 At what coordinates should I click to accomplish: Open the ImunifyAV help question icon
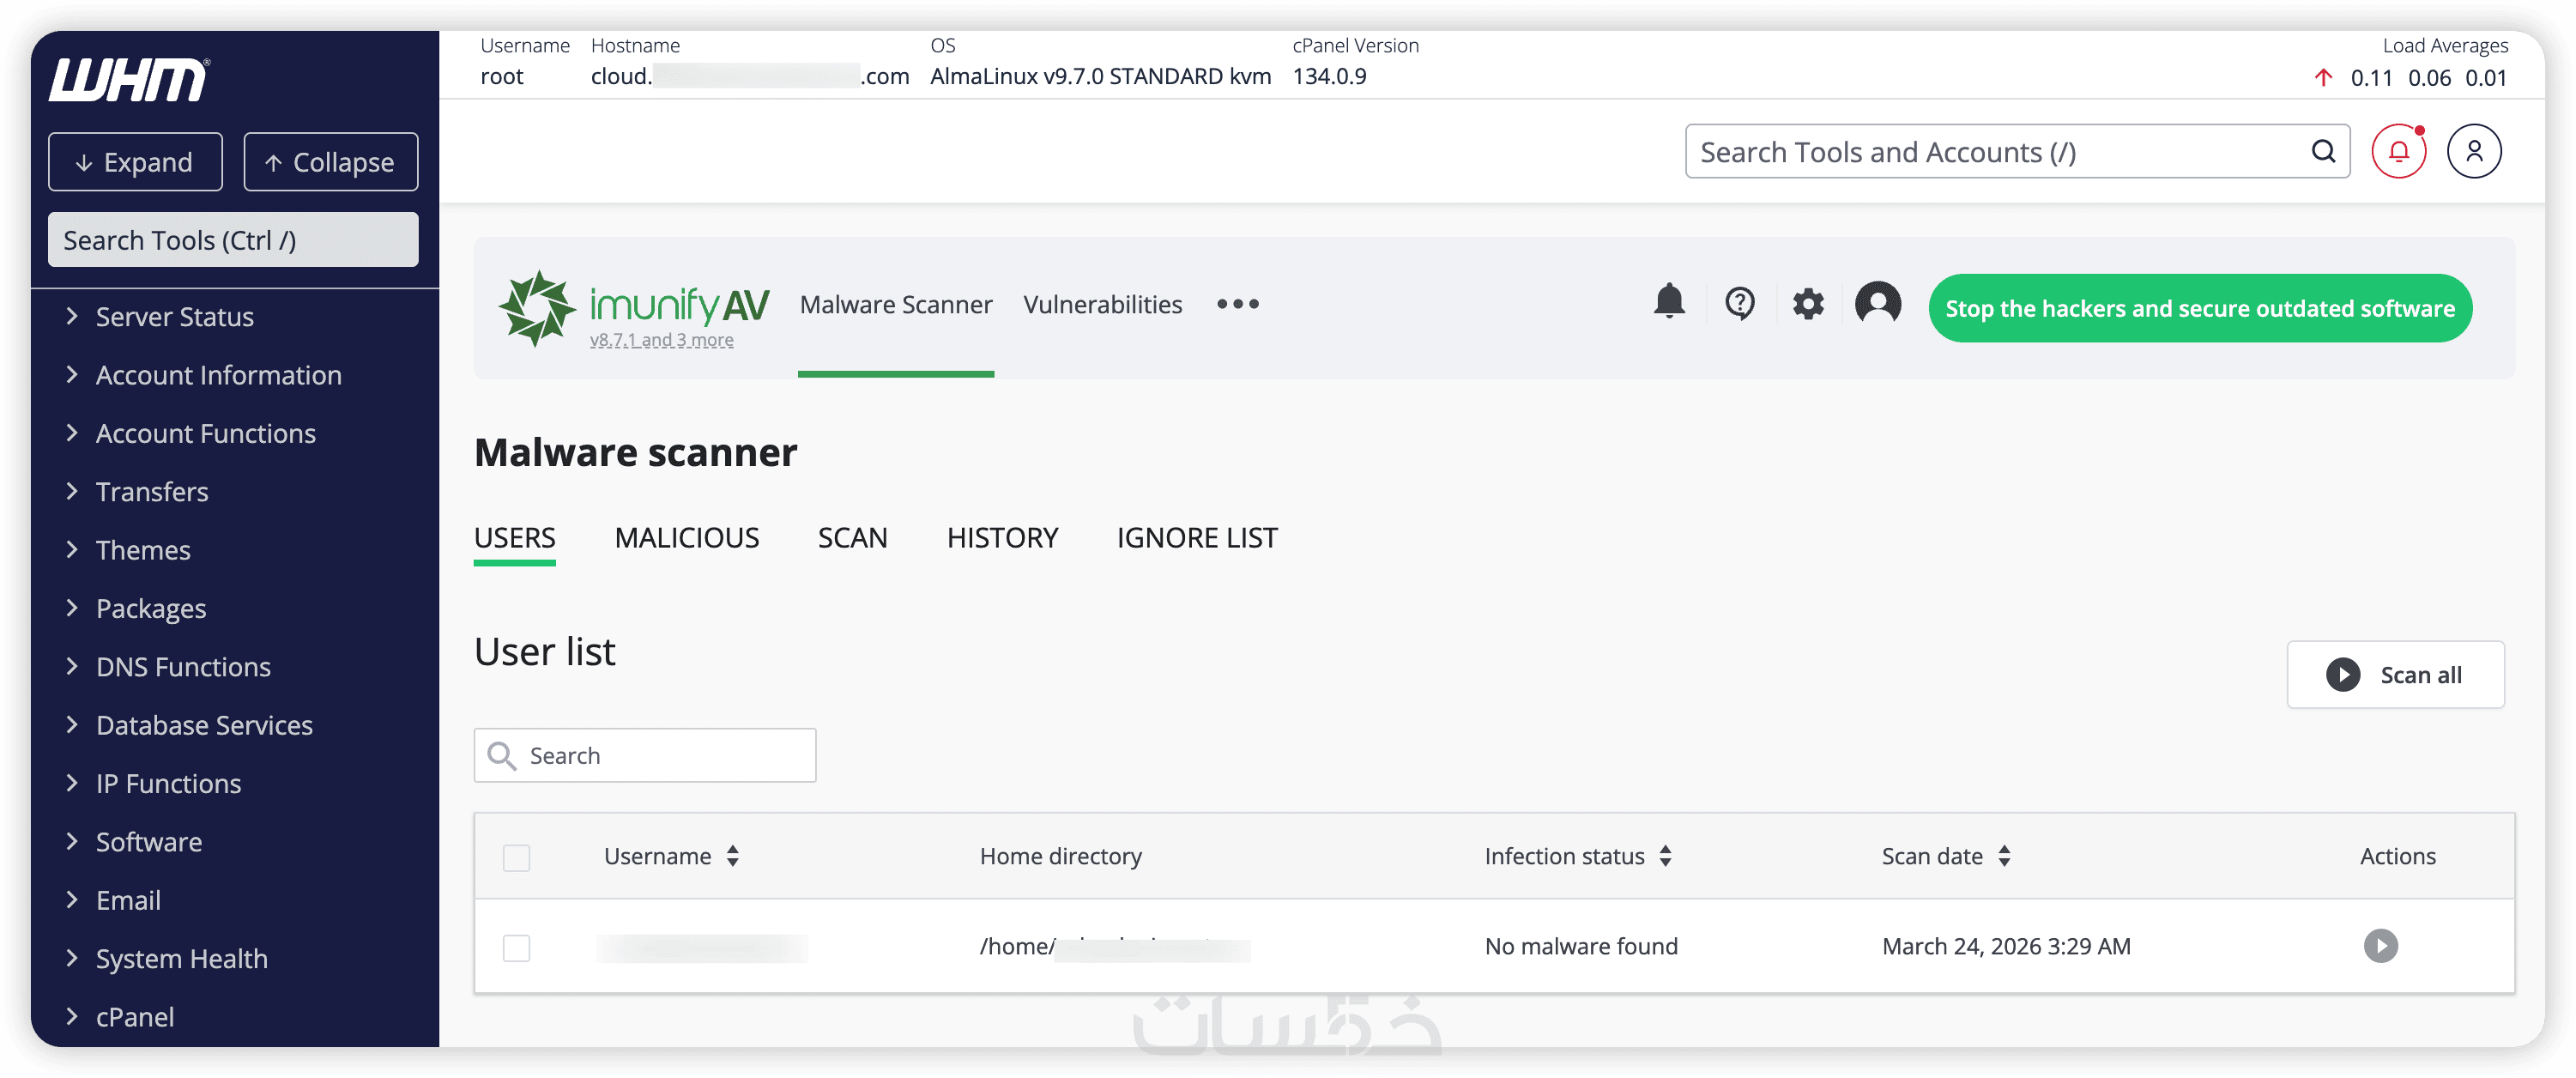[1740, 303]
